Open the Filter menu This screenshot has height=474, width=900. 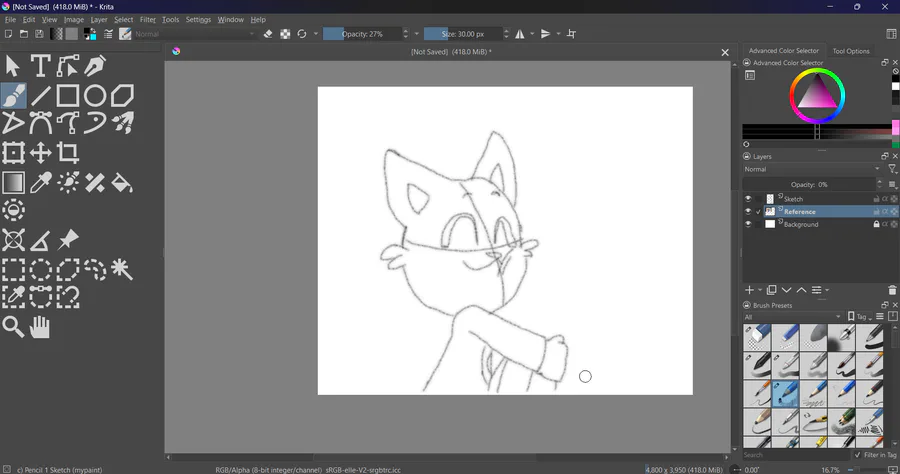point(148,20)
